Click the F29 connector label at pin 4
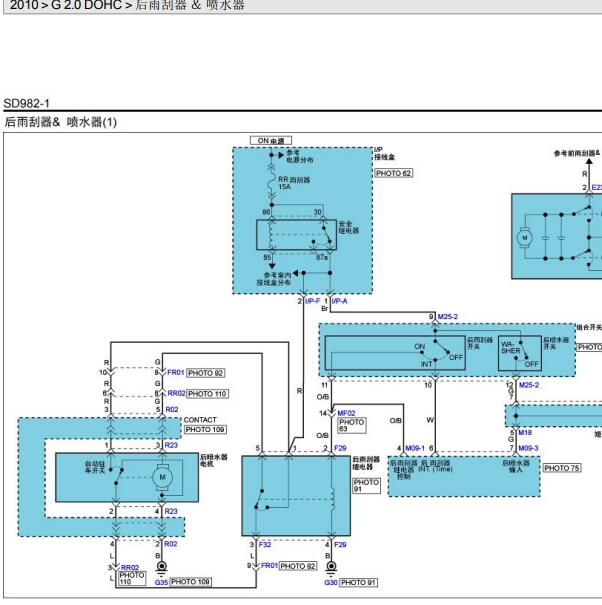The height and width of the screenshot is (605, 602). [340, 545]
